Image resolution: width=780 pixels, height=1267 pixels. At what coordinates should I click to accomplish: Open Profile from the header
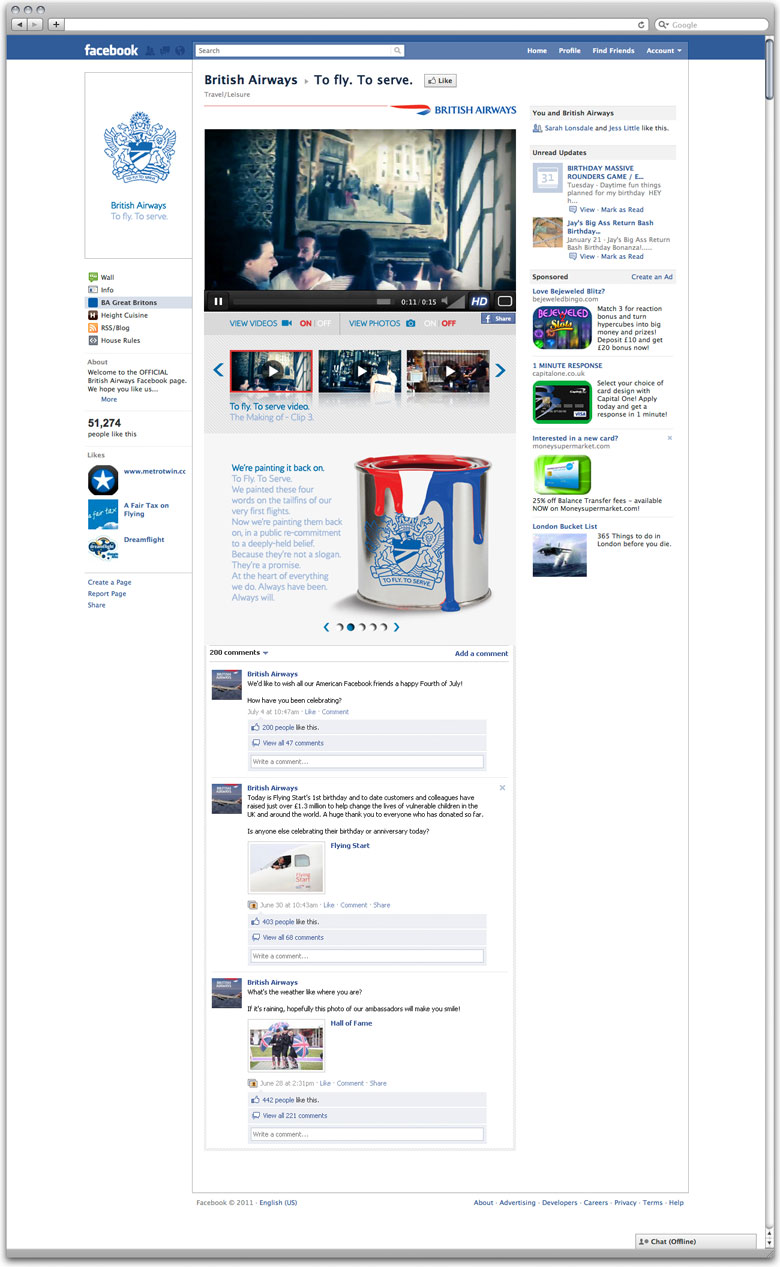pos(569,50)
